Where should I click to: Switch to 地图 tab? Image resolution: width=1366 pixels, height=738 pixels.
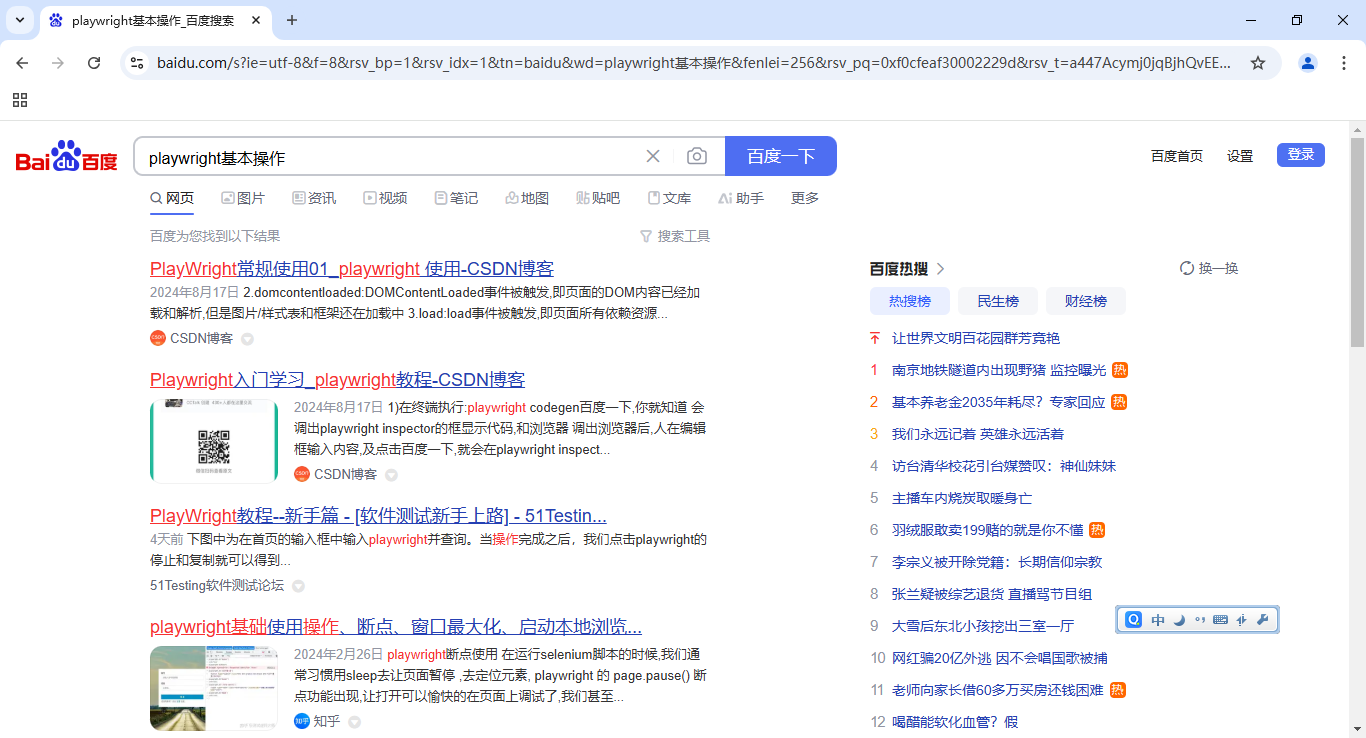(527, 198)
